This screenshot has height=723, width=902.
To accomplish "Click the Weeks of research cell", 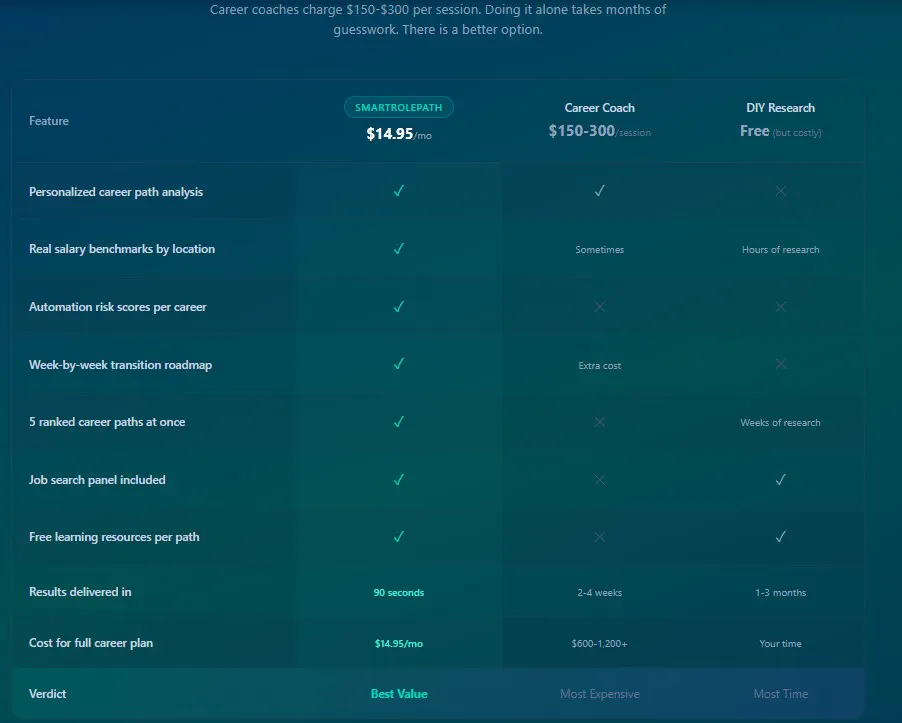I will point(780,423).
